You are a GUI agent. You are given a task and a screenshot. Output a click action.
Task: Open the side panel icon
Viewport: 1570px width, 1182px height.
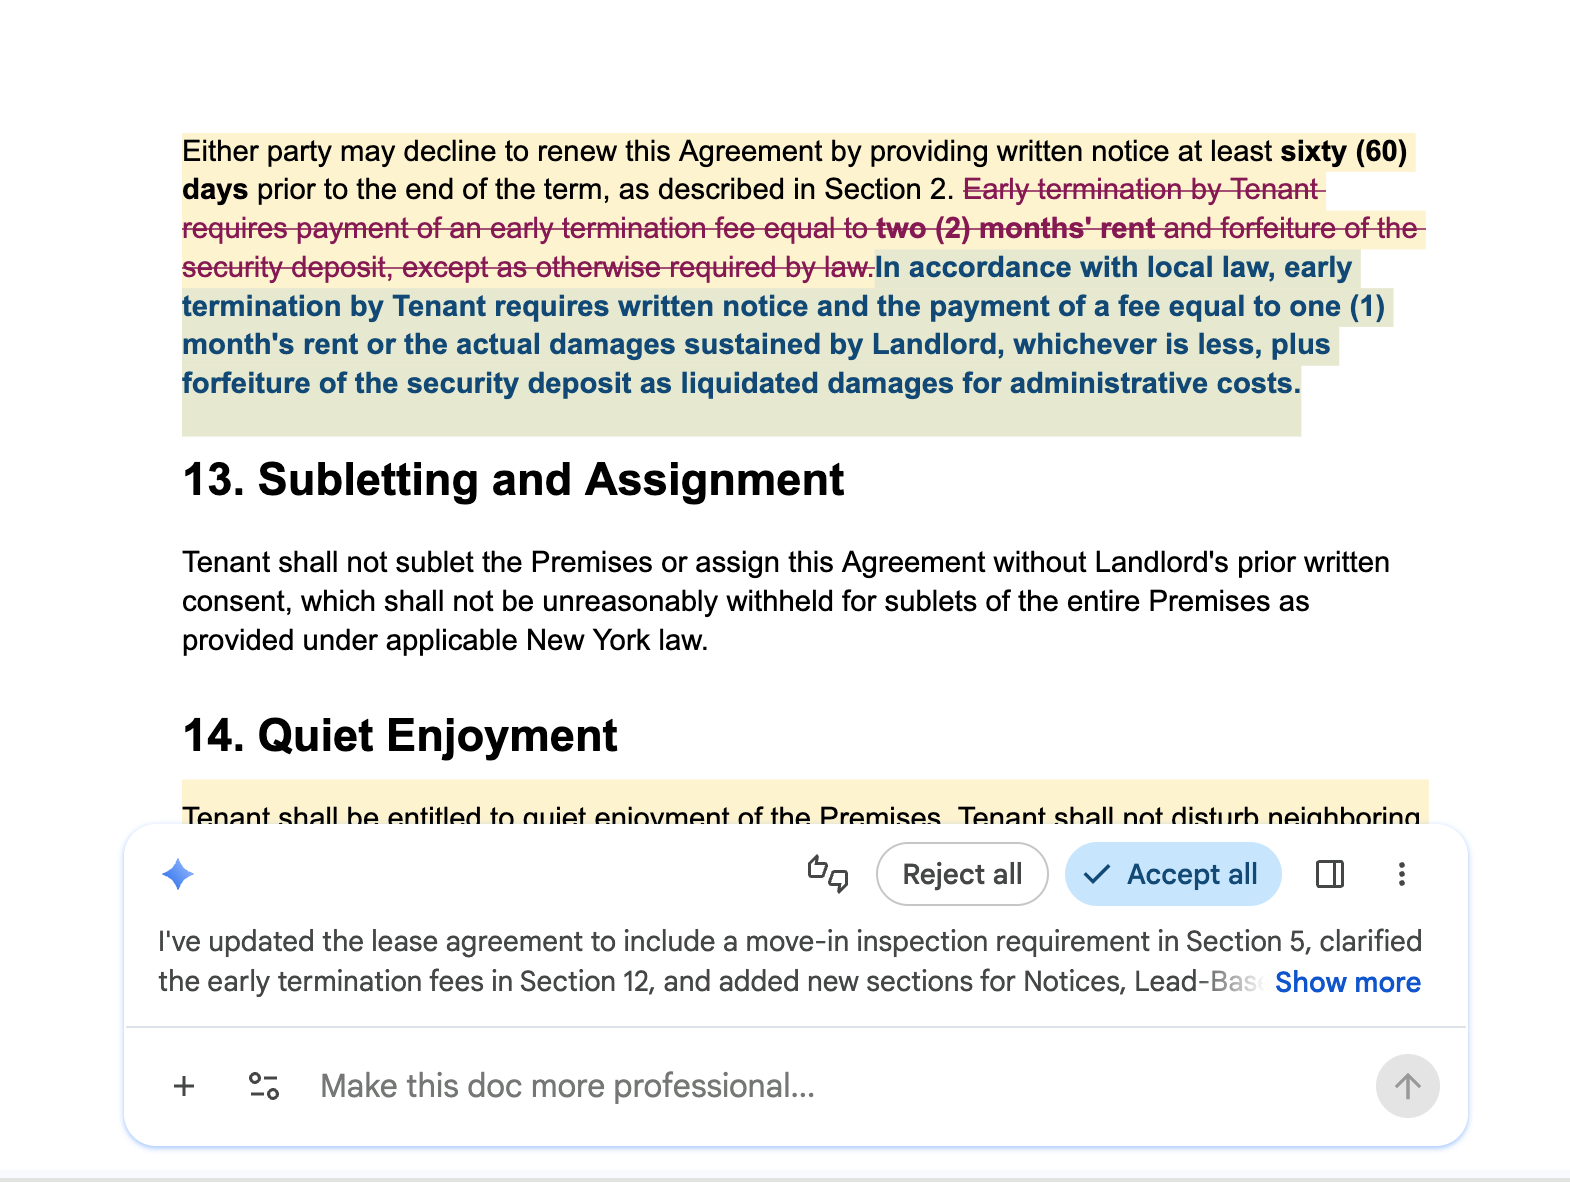pos(1330,874)
